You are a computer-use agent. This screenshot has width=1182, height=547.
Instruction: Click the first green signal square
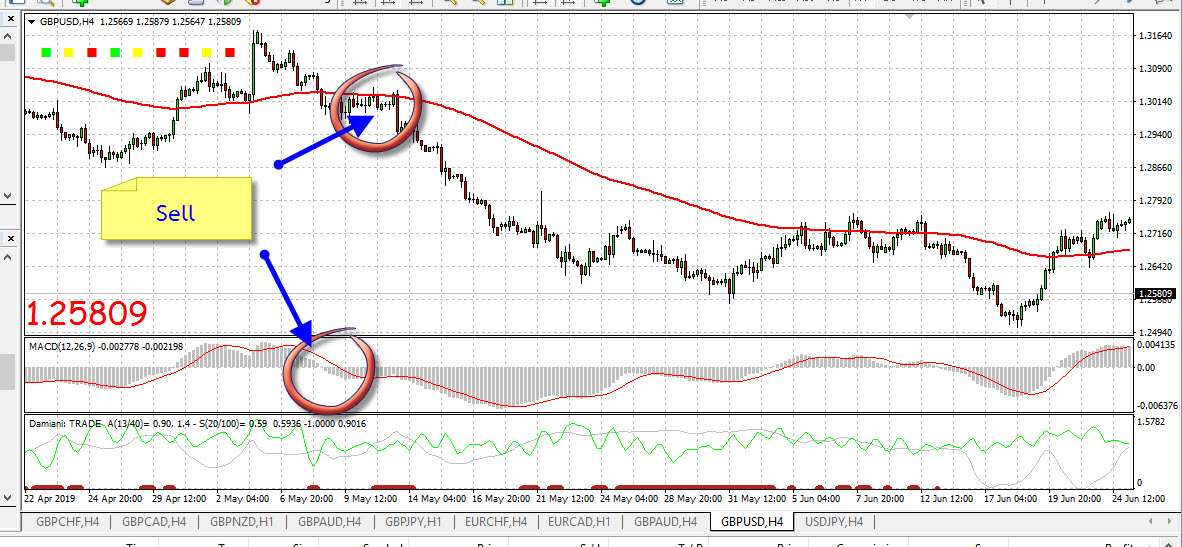pos(45,51)
